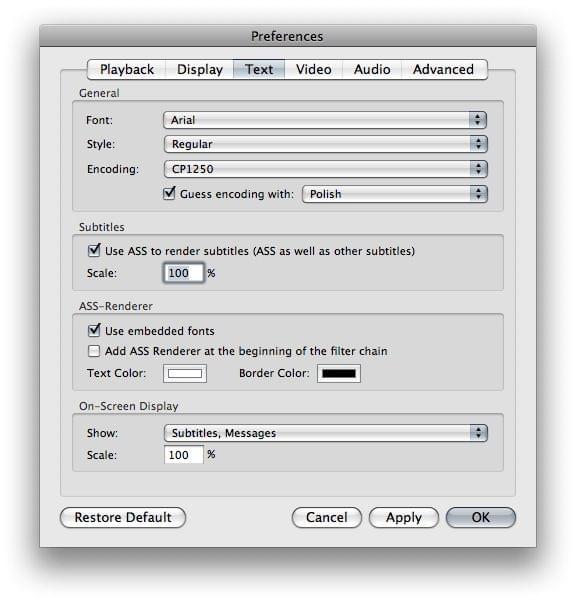The width and height of the screenshot is (576, 602).
Task: Enable Add ASS Renderer at filter chain beginning
Action: pos(94,351)
